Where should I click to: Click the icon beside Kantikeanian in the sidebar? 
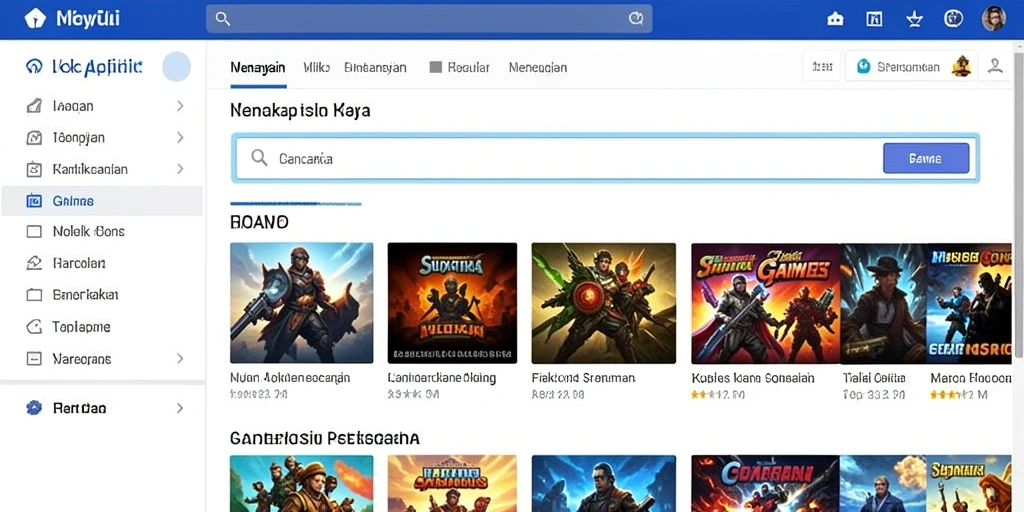(x=34, y=170)
